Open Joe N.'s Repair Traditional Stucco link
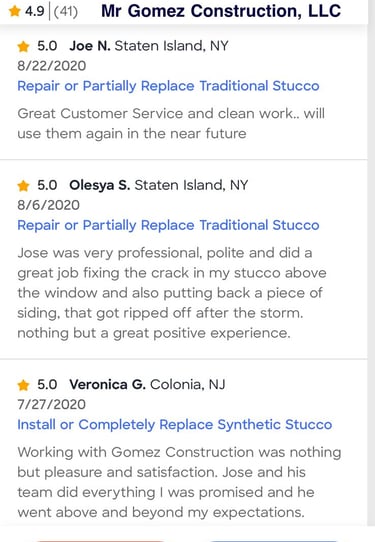This screenshot has height=542, width=375. [168, 86]
